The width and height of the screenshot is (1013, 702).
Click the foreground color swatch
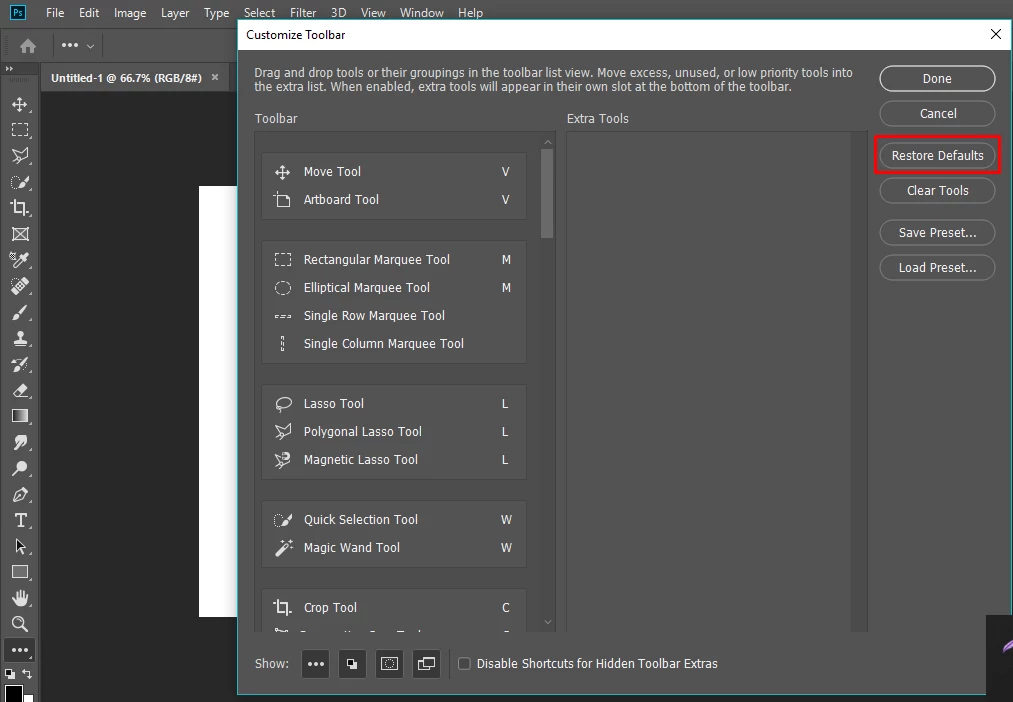(13, 693)
